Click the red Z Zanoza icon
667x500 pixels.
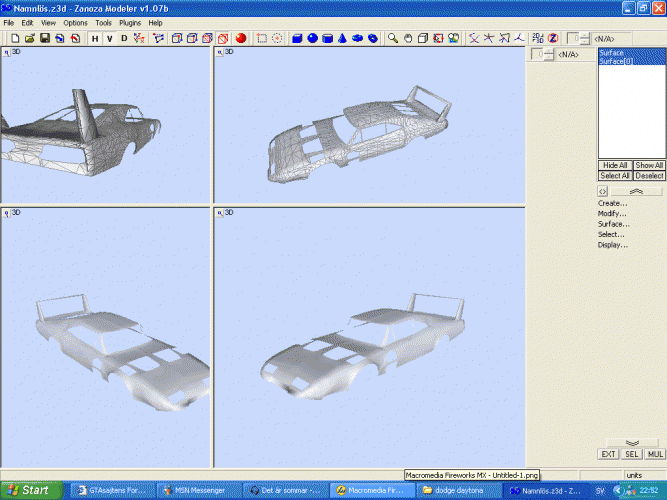point(552,38)
